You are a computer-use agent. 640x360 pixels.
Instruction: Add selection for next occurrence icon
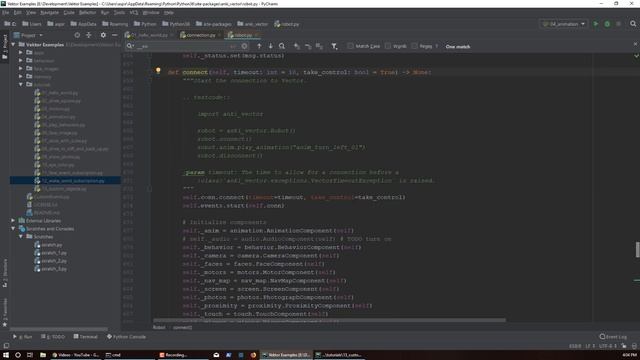[297, 47]
